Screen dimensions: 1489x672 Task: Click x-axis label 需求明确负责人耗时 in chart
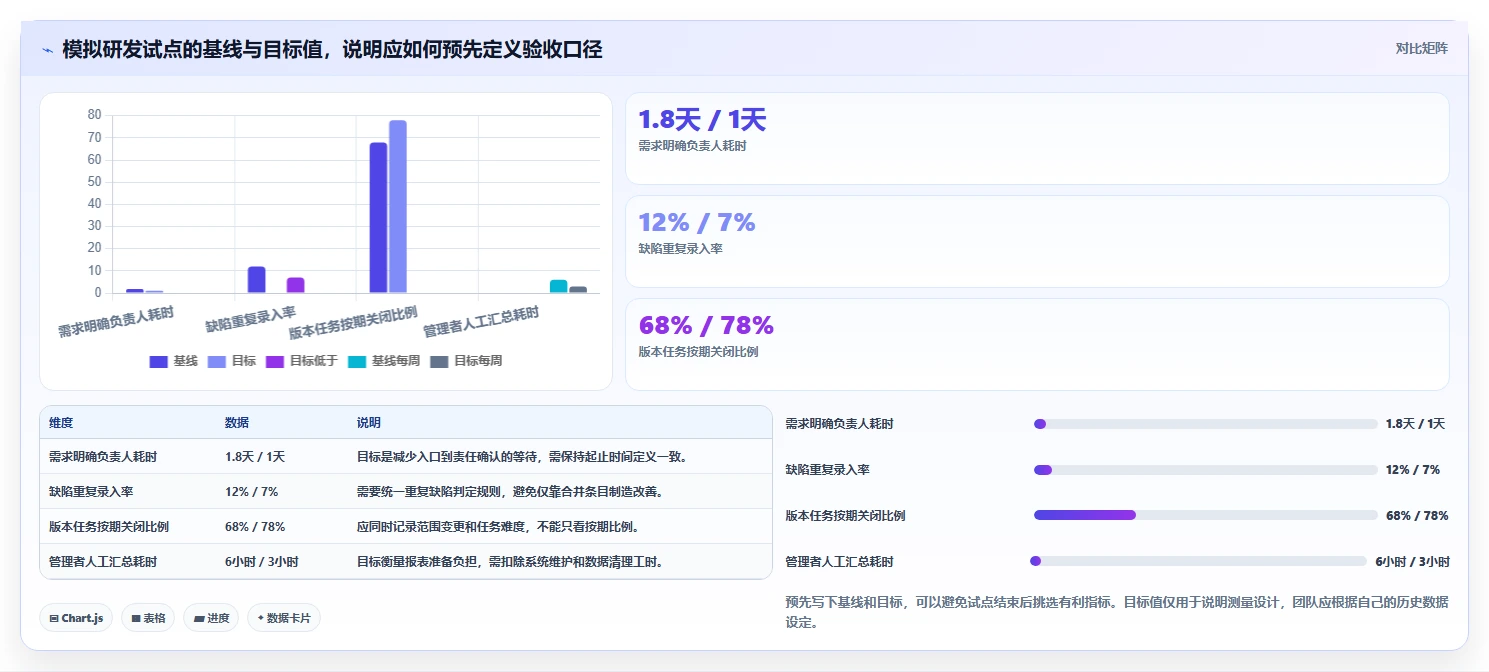tap(116, 323)
